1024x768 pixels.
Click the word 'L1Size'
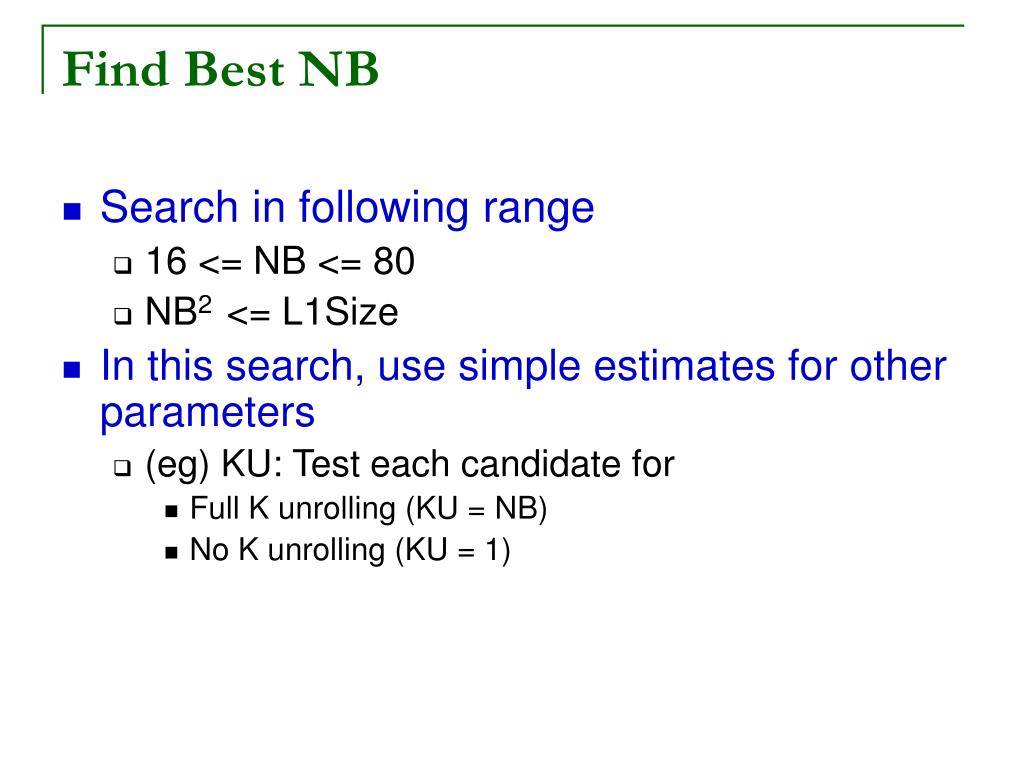coord(340,313)
